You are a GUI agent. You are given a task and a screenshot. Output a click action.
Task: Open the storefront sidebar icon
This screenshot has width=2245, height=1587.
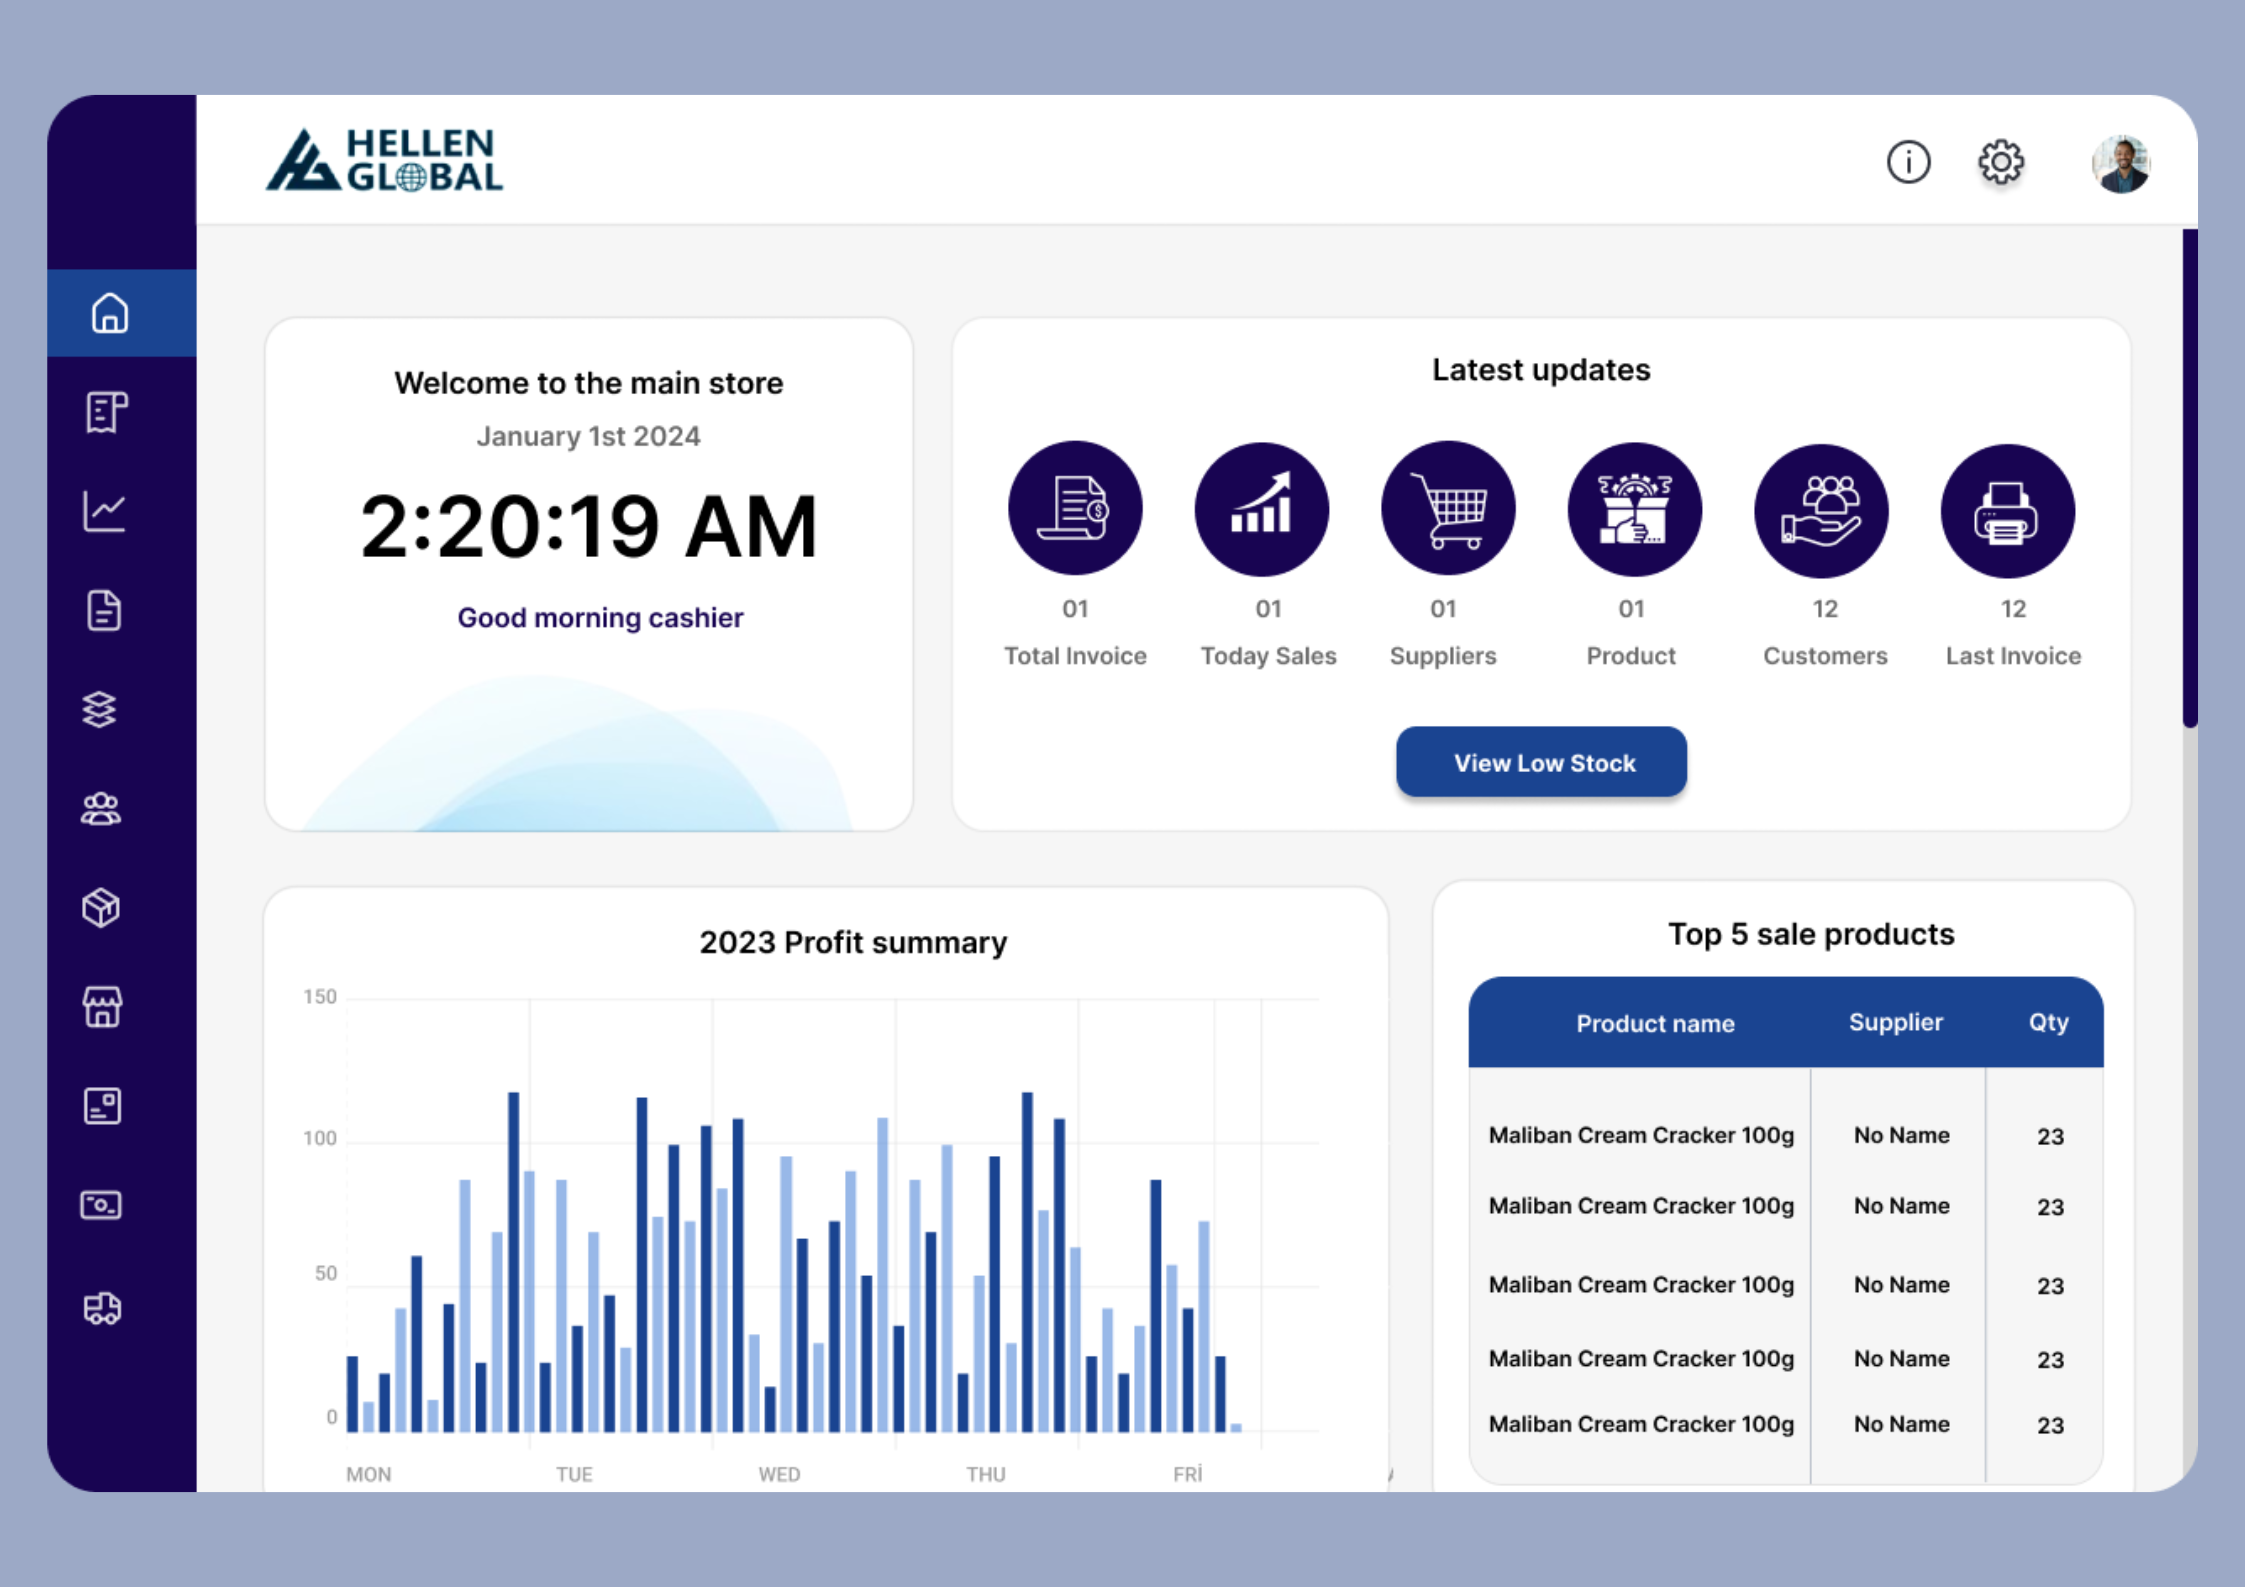tap(102, 1006)
